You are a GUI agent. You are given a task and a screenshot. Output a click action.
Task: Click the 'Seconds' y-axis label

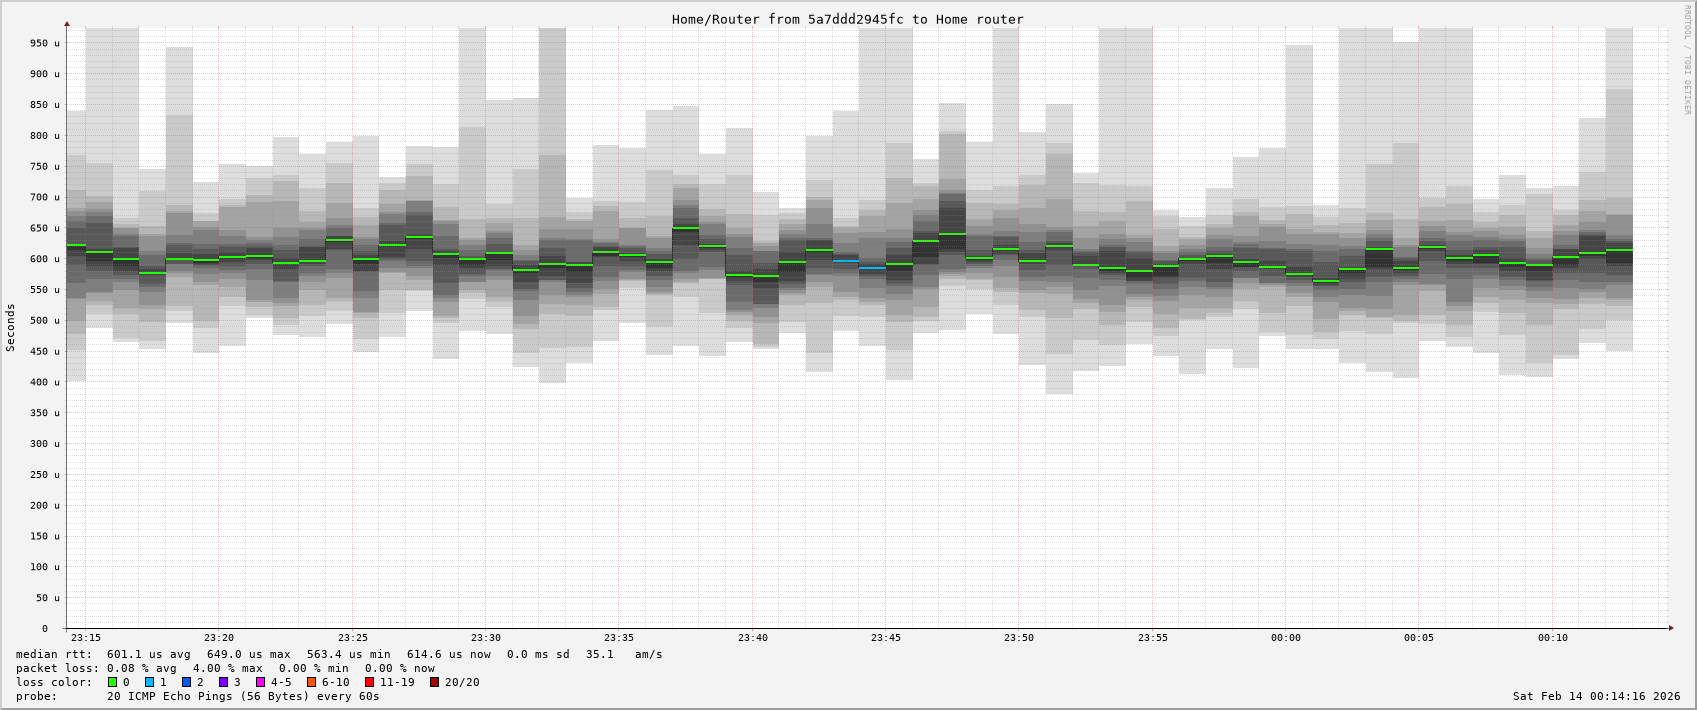(11, 328)
